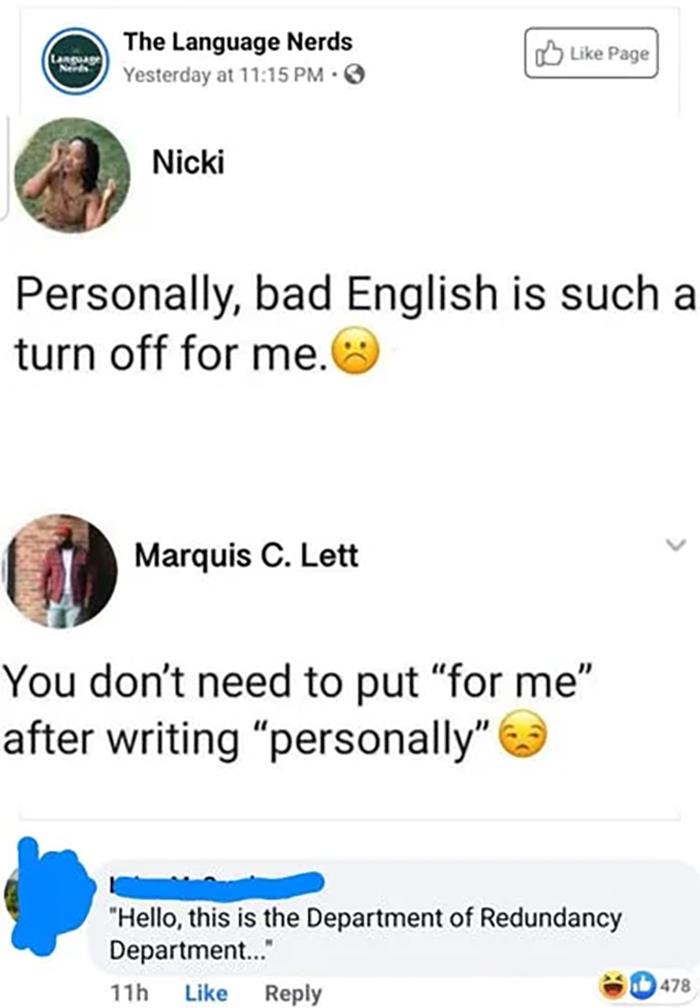
Task: Open the Yesterday at 11:15 PM timestamp
Action: coord(224,75)
